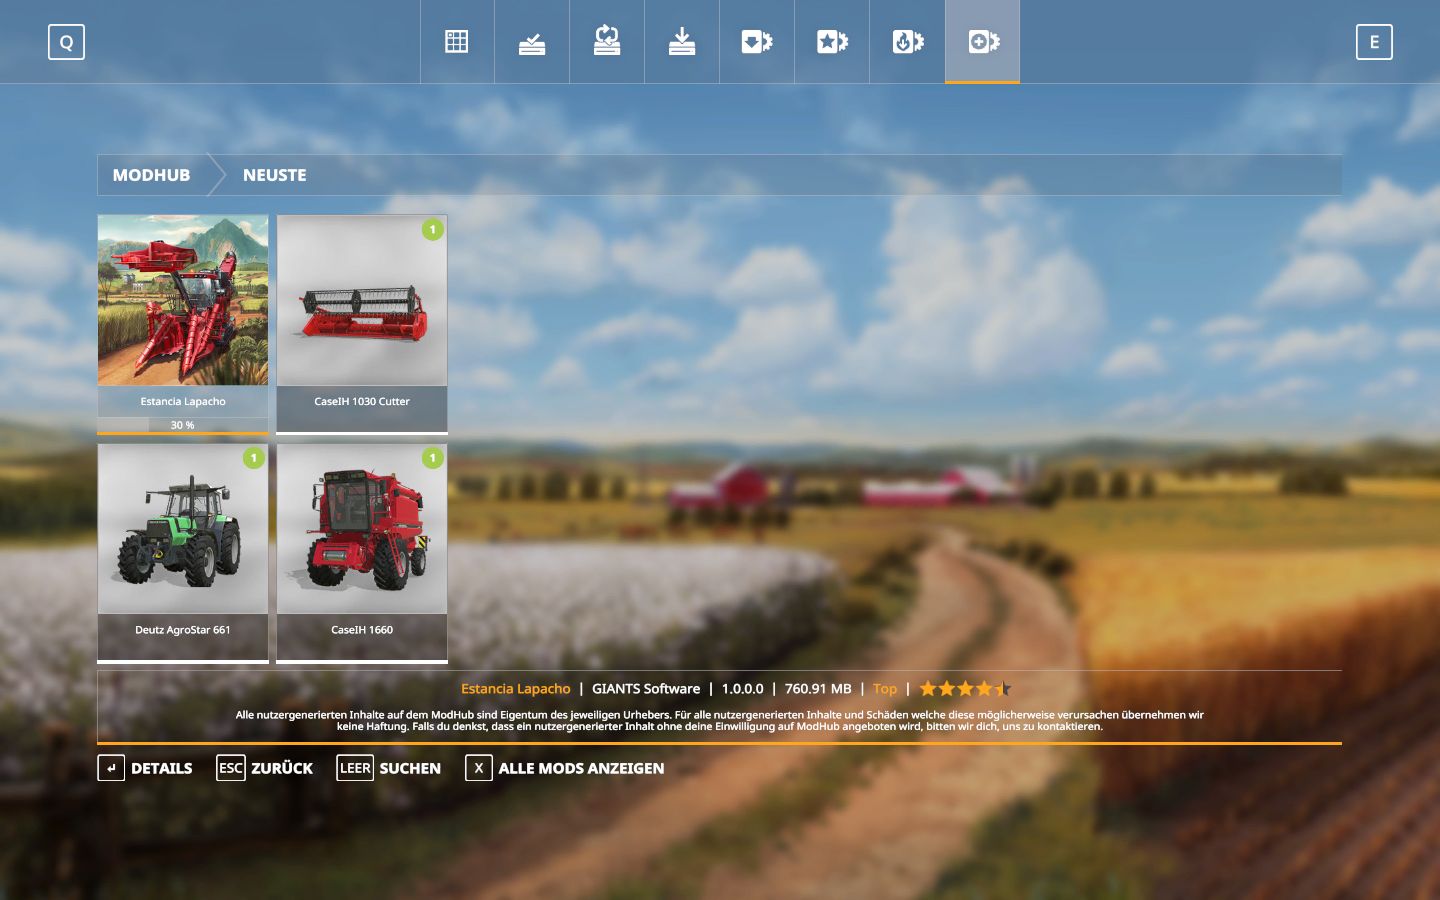Open the mod updates tab (refresh arrows)
The image size is (1440, 900).
[x=607, y=41]
